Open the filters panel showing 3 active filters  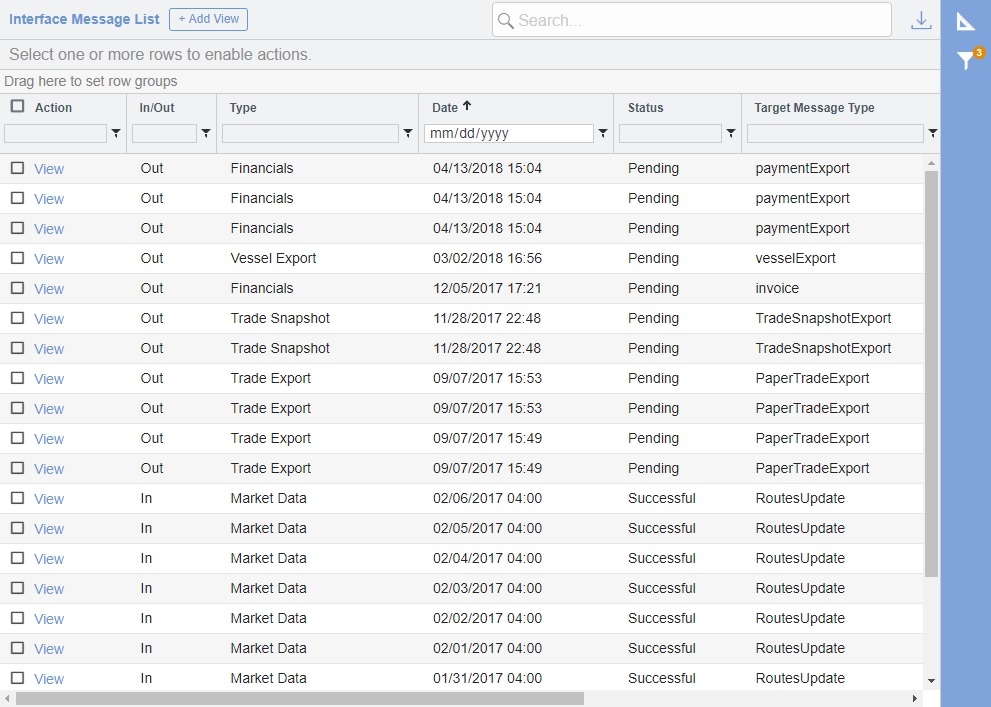pos(964,60)
